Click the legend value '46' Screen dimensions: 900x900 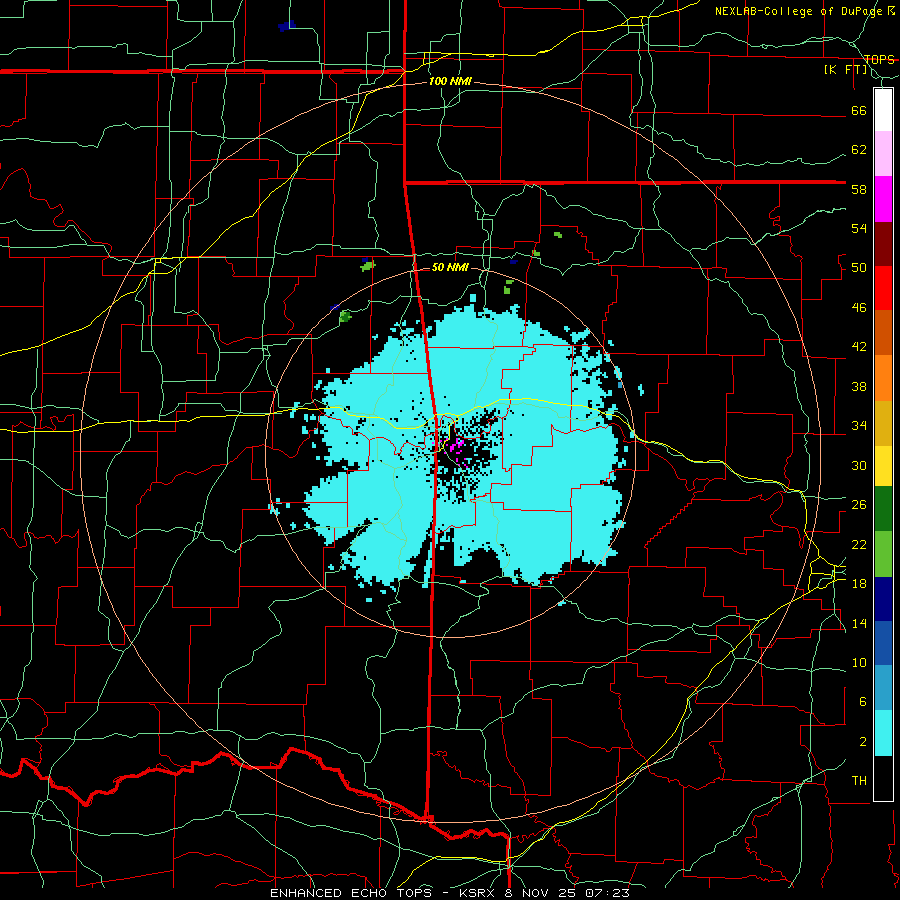pos(859,308)
